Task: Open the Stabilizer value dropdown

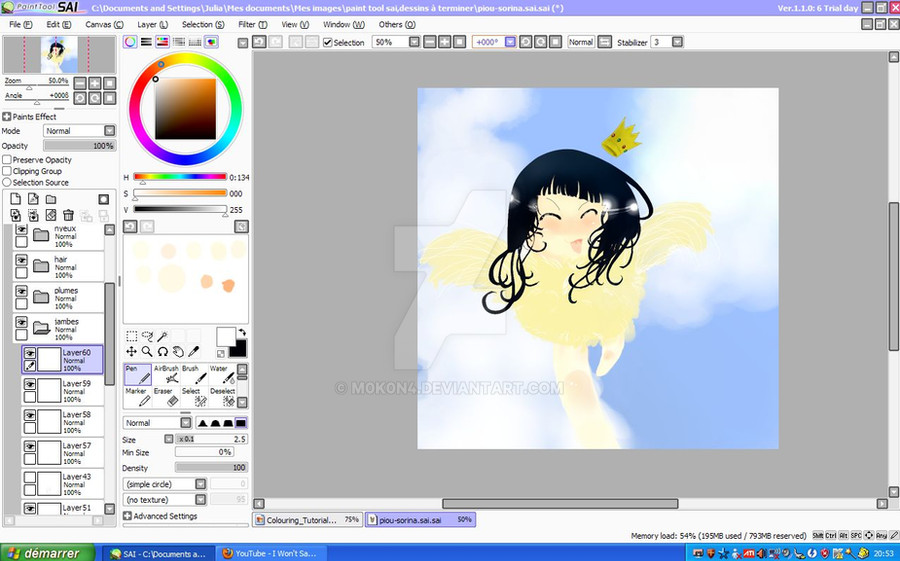Action: [x=677, y=42]
